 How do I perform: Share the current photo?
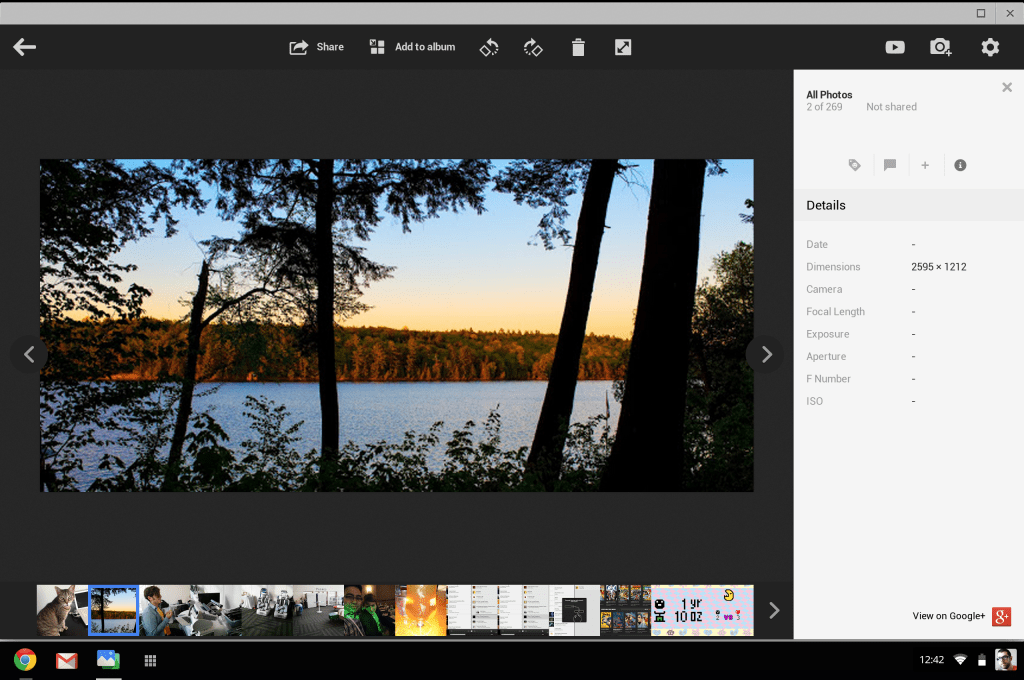317,47
